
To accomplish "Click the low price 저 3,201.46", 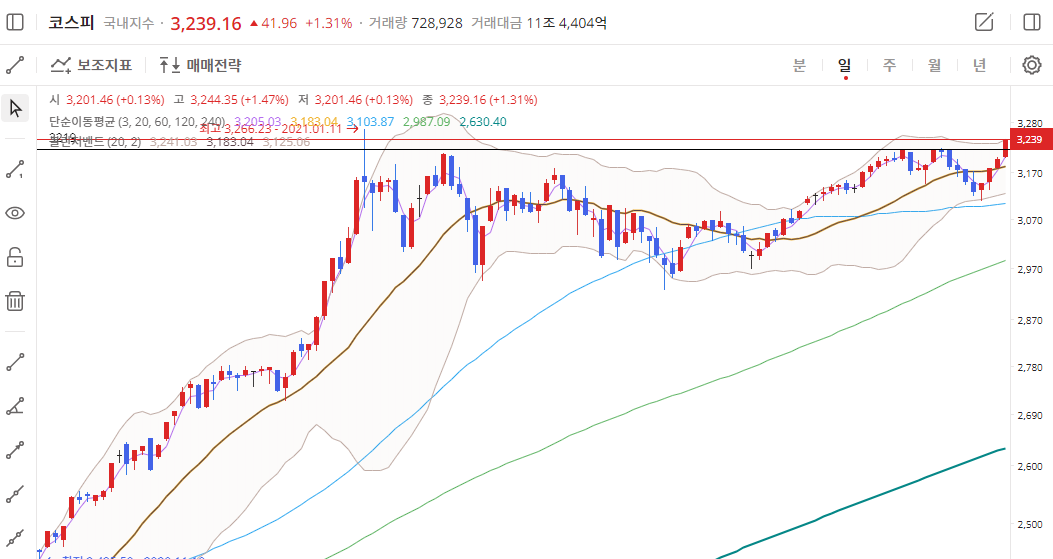I will (355, 100).
